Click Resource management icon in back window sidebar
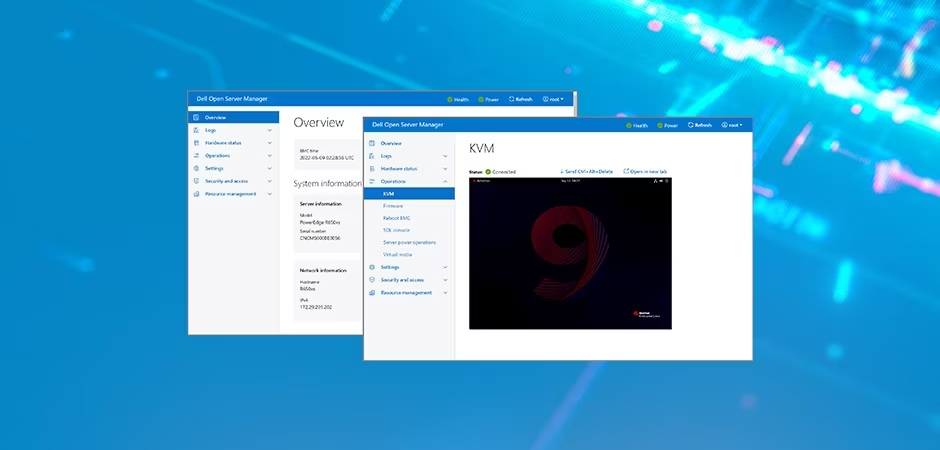The width and height of the screenshot is (940, 450). click(196, 194)
